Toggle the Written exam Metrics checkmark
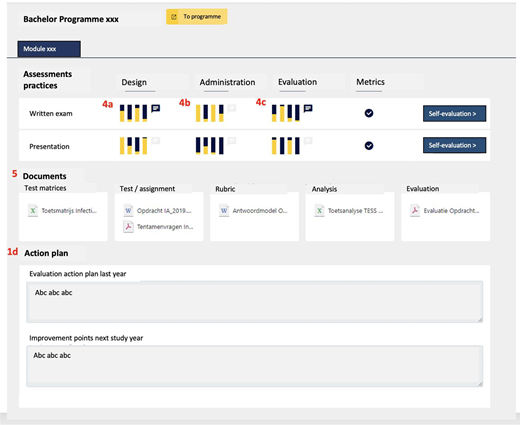This screenshot has height=425, width=520. [x=369, y=113]
